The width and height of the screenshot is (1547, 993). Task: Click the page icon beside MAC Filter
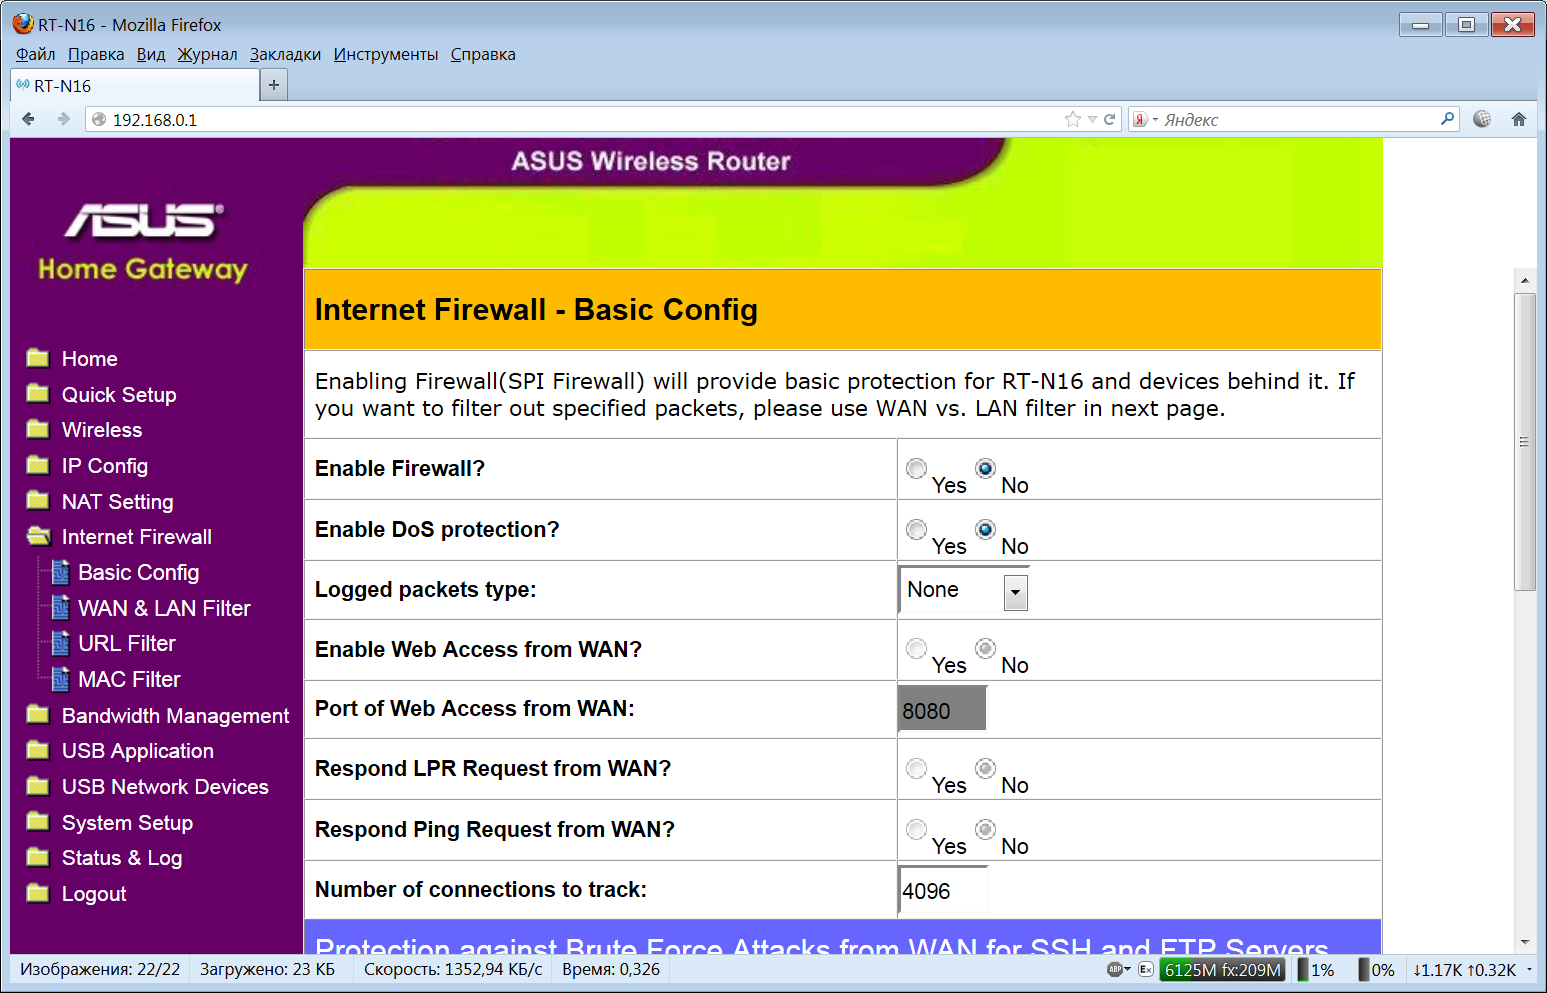(60, 679)
